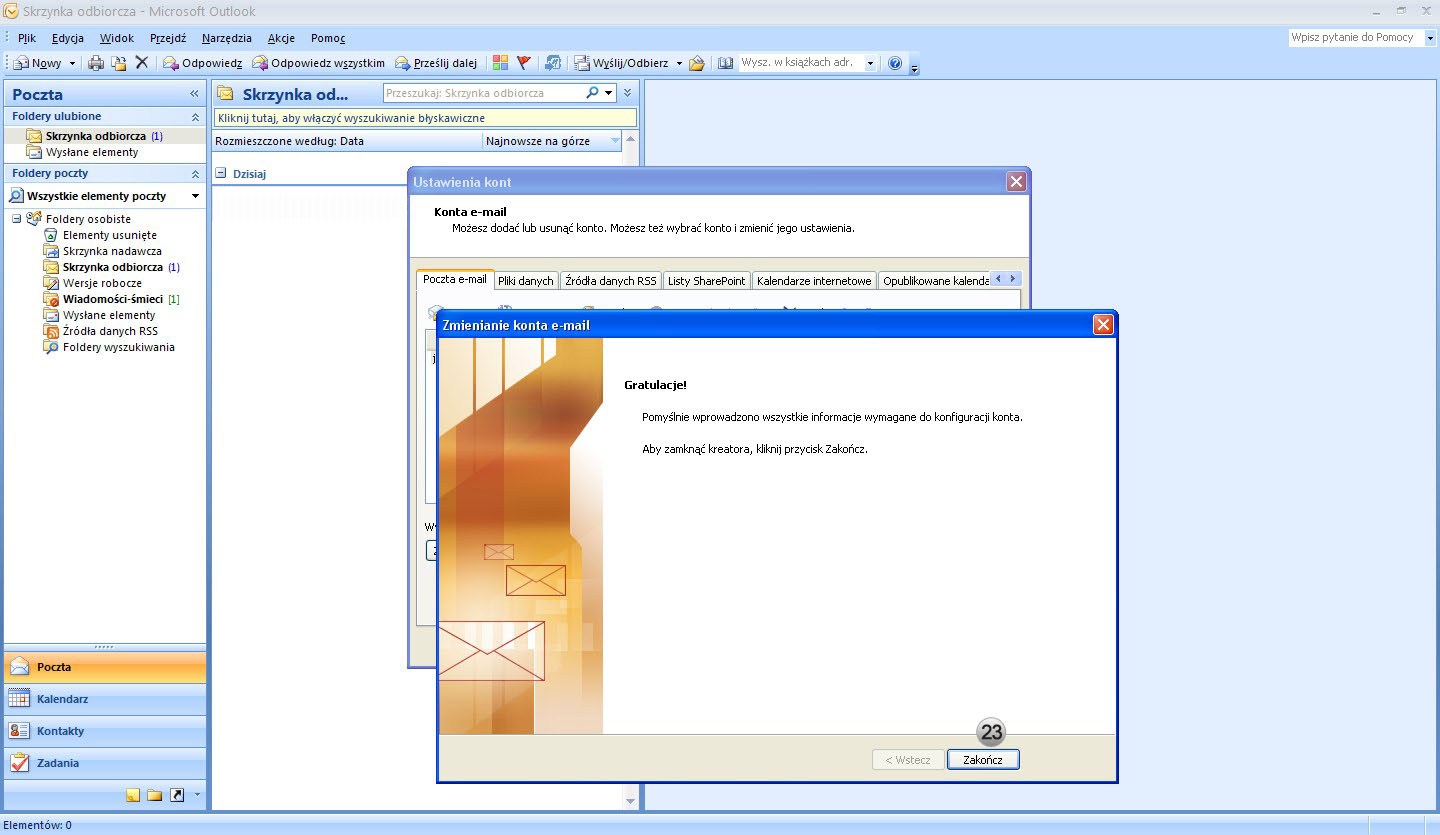Click the red follow-up flag icon
The width and height of the screenshot is (1440, 835).
tap(524, 63)
